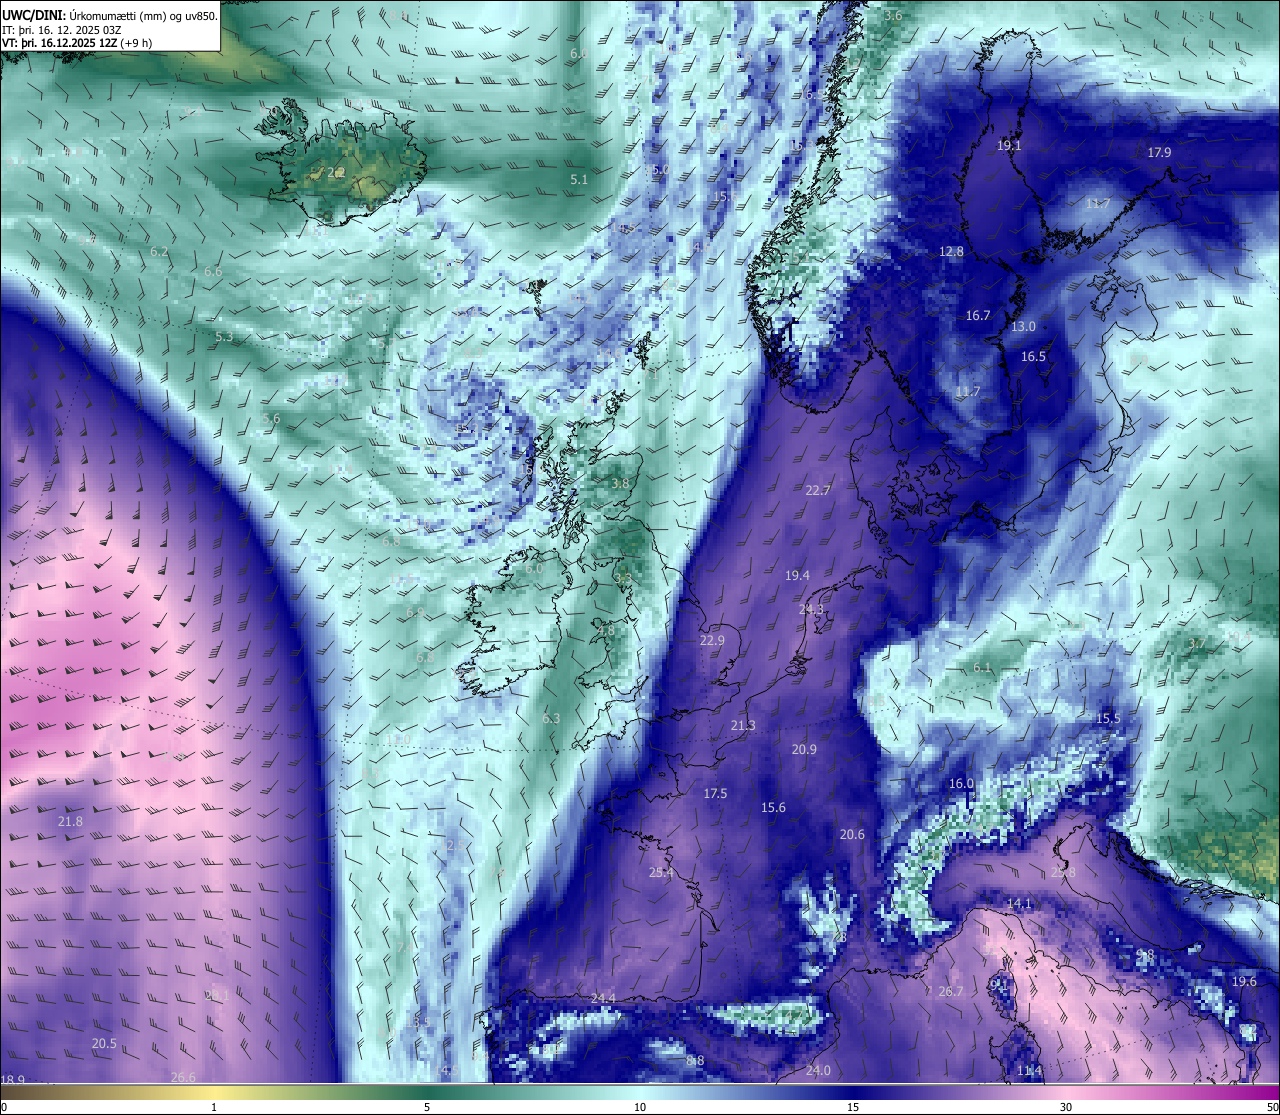Image resolution: width=1280 pixels, height=1115 pixels.
Task: Click the color scale label 50
Action: tap(1272, 1107)
